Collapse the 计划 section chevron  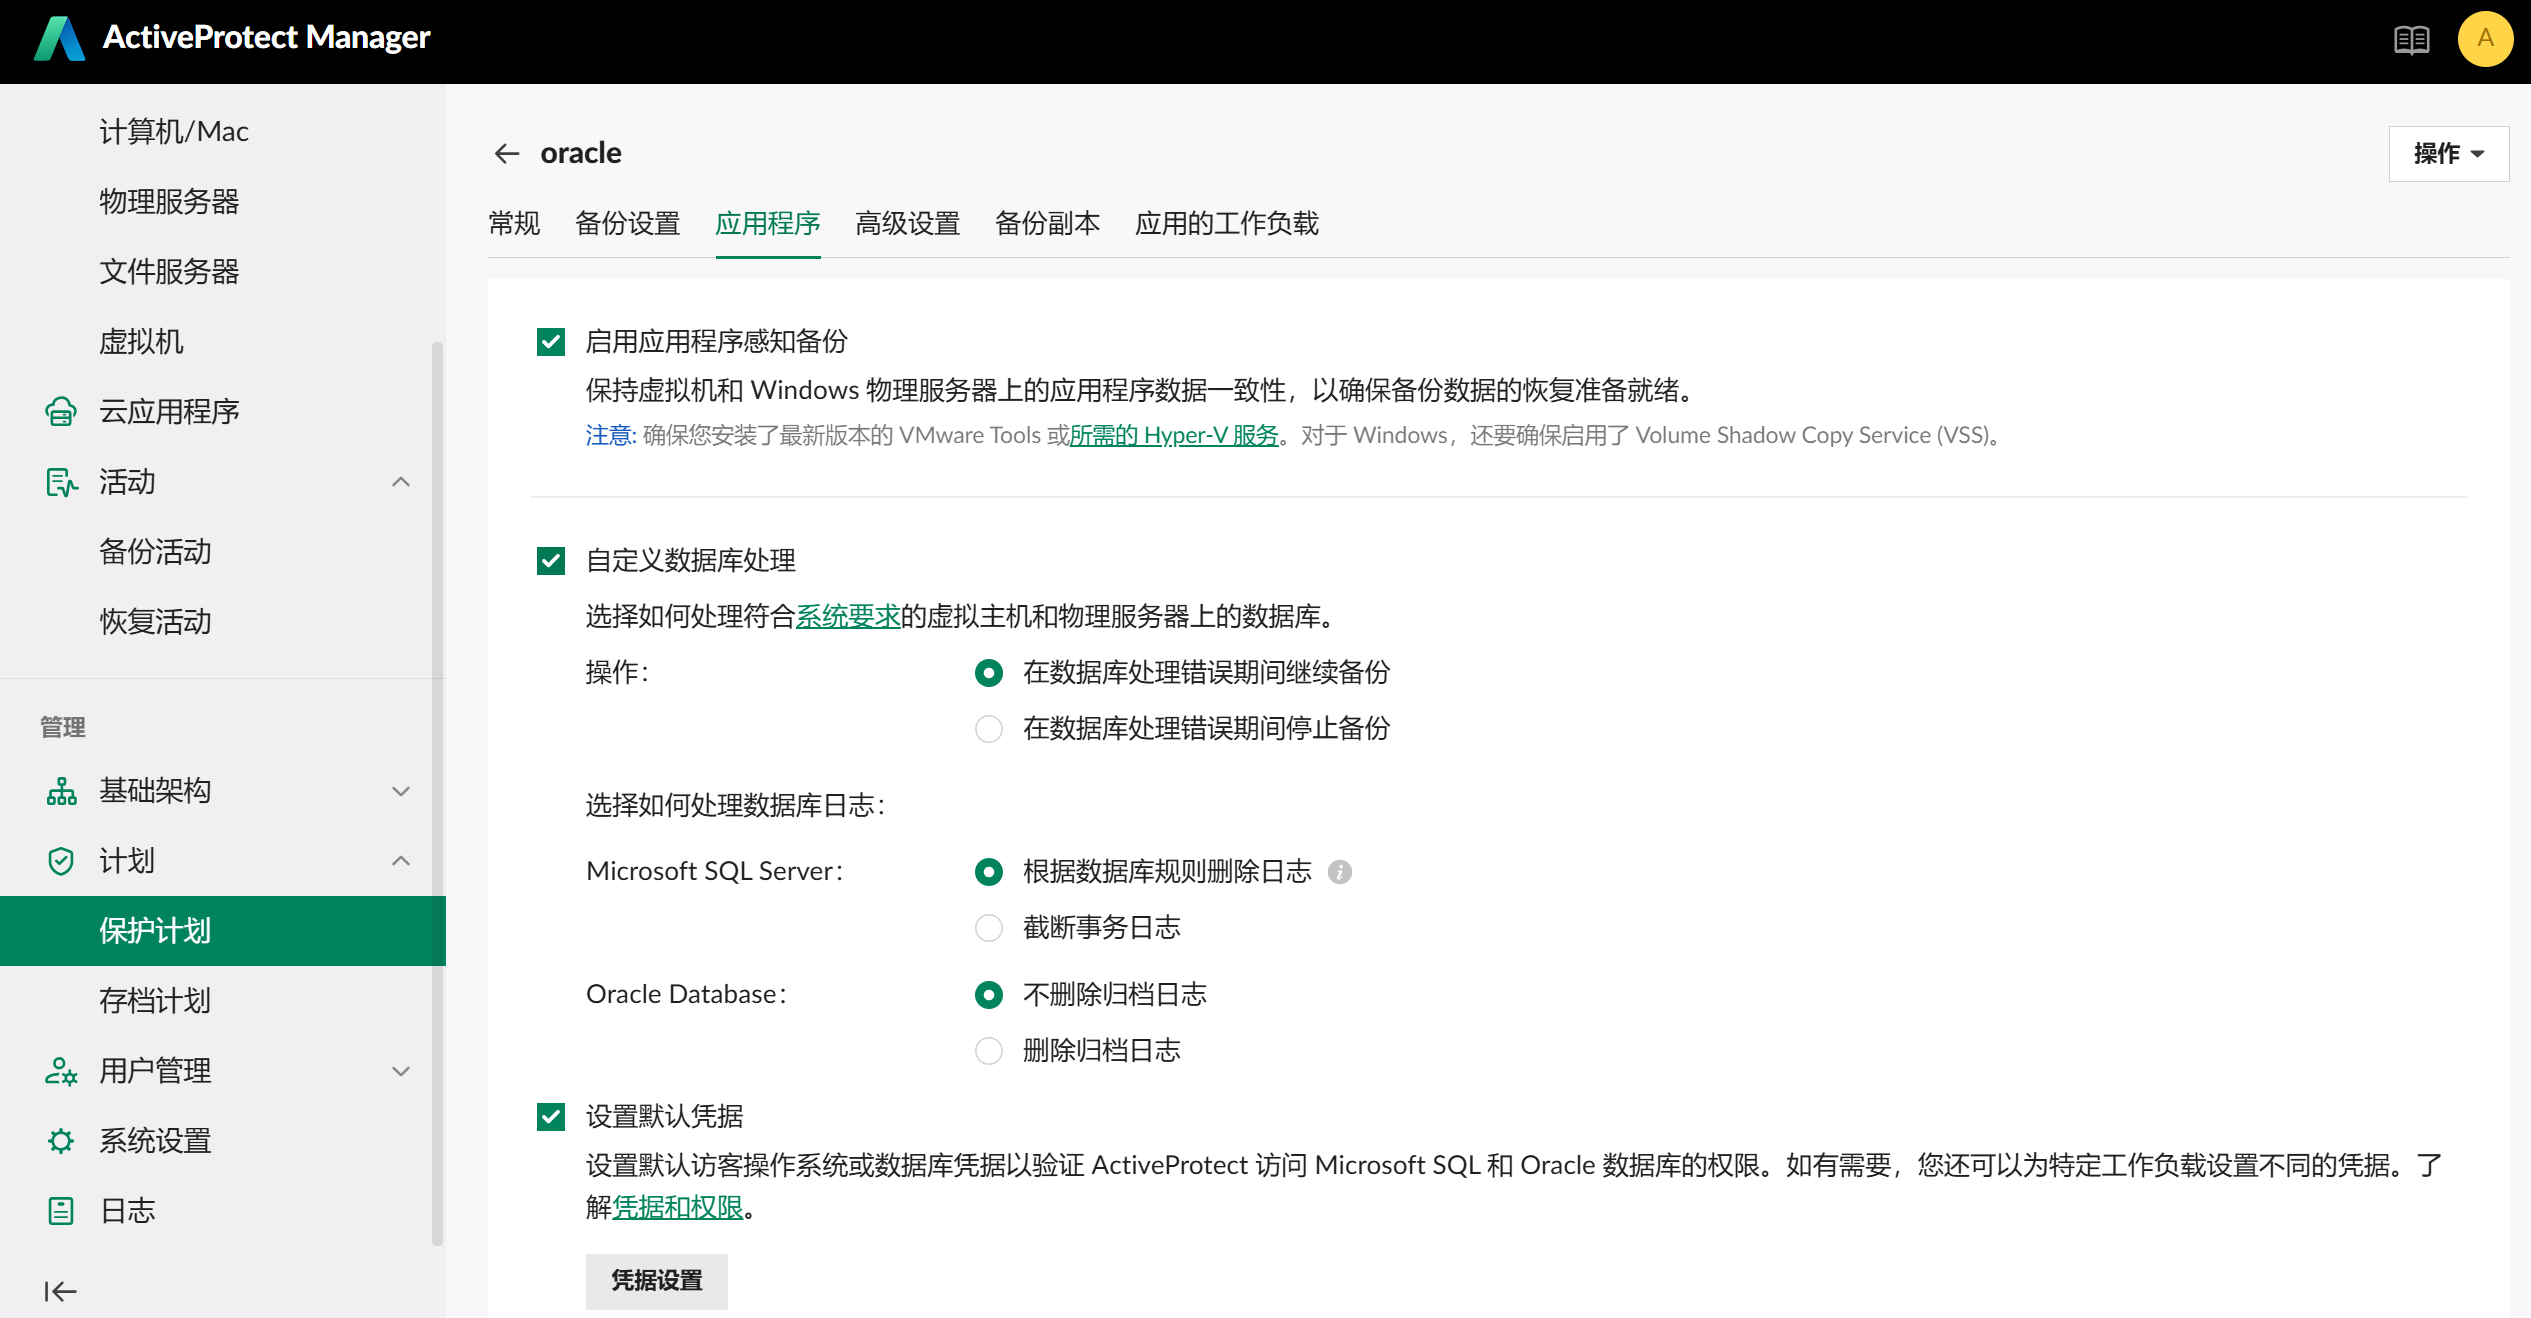point(401,861)
